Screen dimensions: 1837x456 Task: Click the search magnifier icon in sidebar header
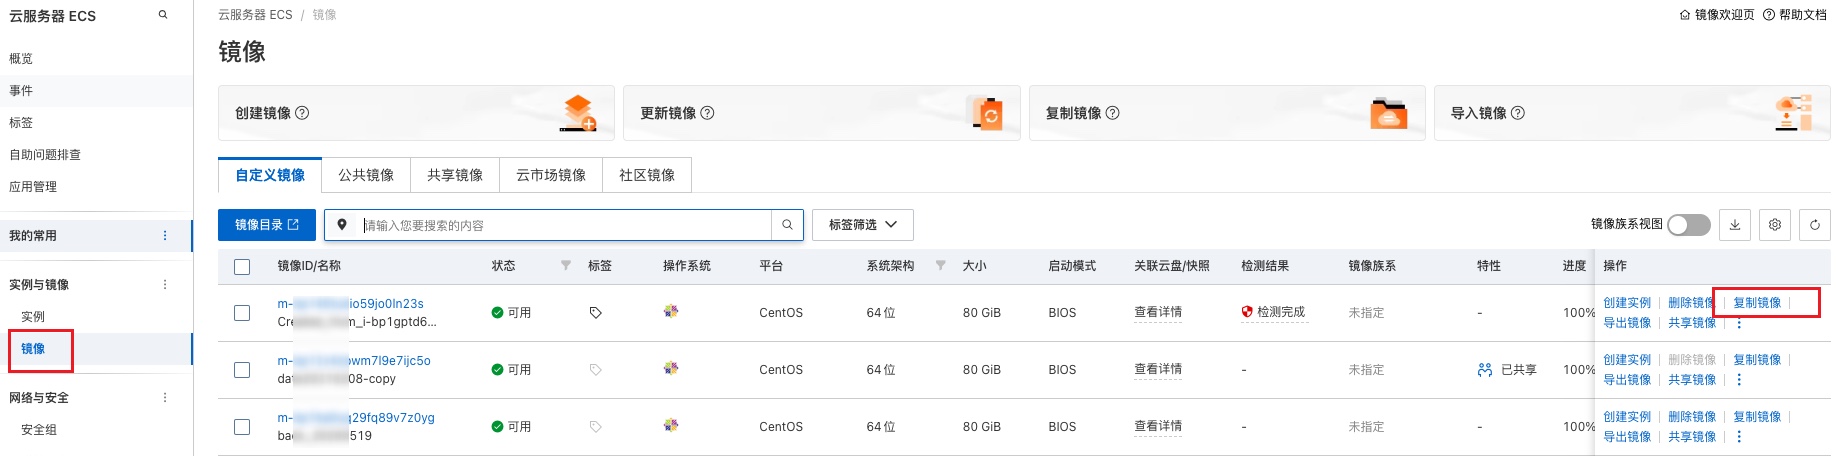pos(163,15)
